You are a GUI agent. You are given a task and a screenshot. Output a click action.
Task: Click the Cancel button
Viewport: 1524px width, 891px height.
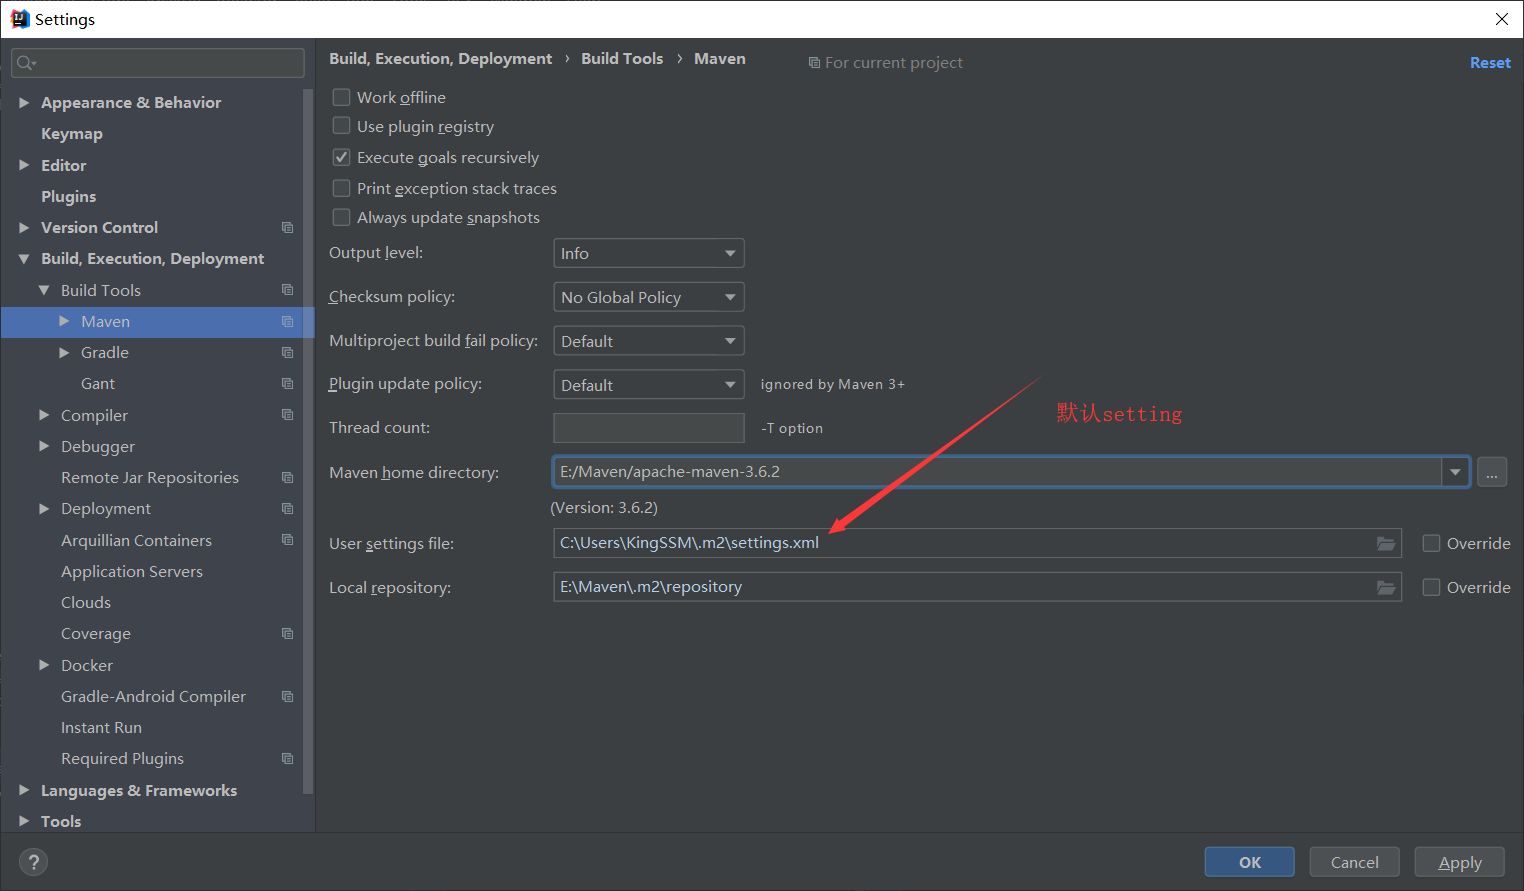tap(1355, 862)
